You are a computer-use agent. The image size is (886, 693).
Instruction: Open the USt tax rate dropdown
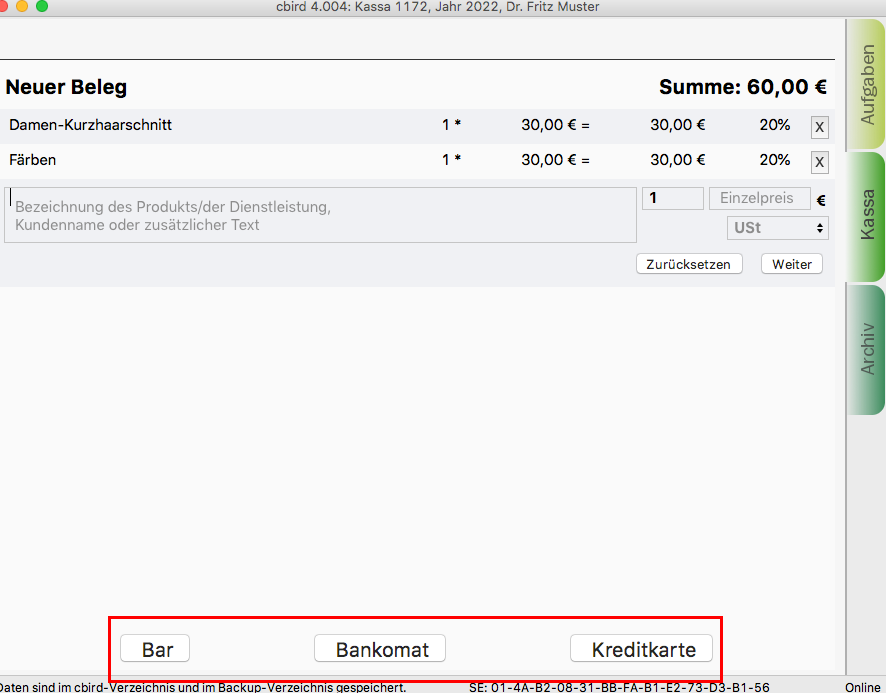pyautogui.click(x=779, y=228)
